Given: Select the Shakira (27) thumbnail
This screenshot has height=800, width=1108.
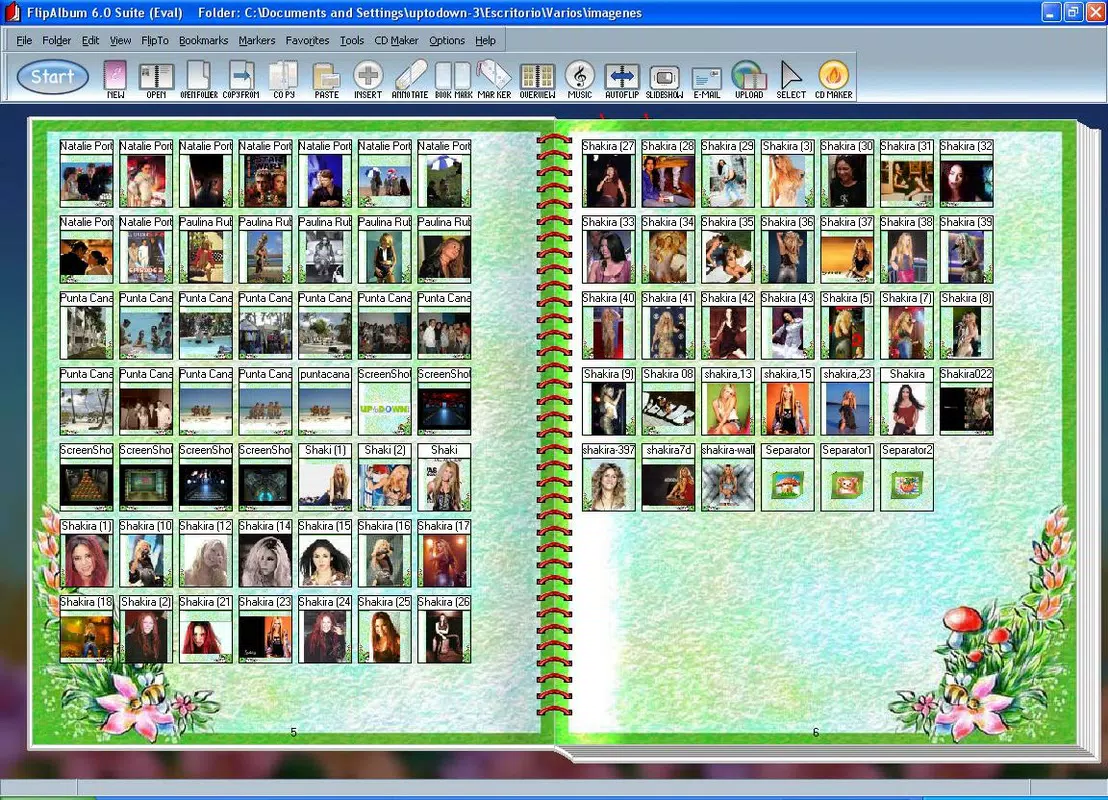Looking at the screenshot, I should 608,173.
